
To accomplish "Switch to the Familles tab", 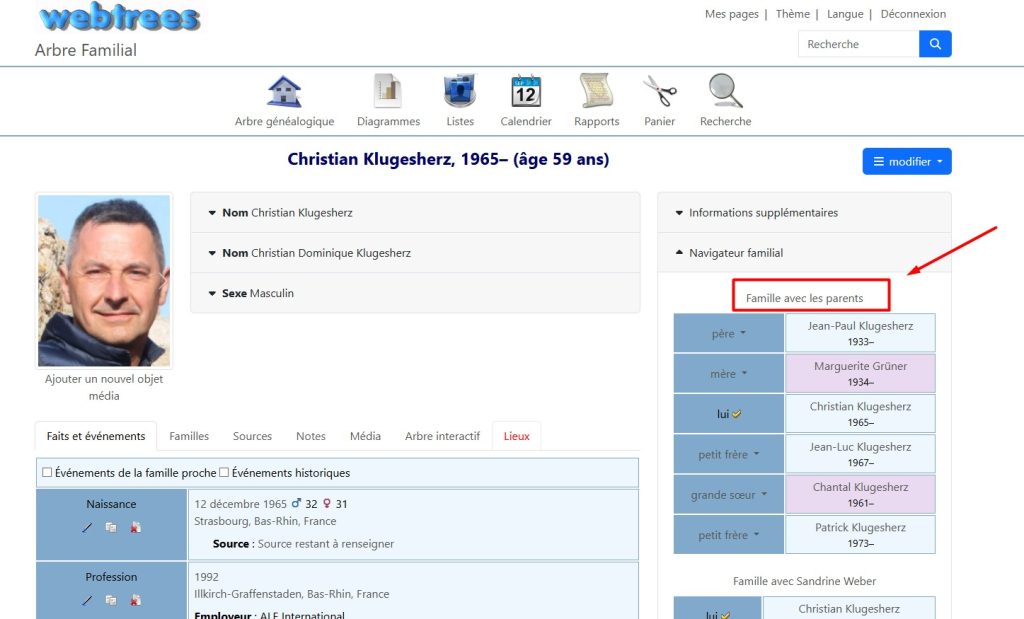I will point(189,436).
